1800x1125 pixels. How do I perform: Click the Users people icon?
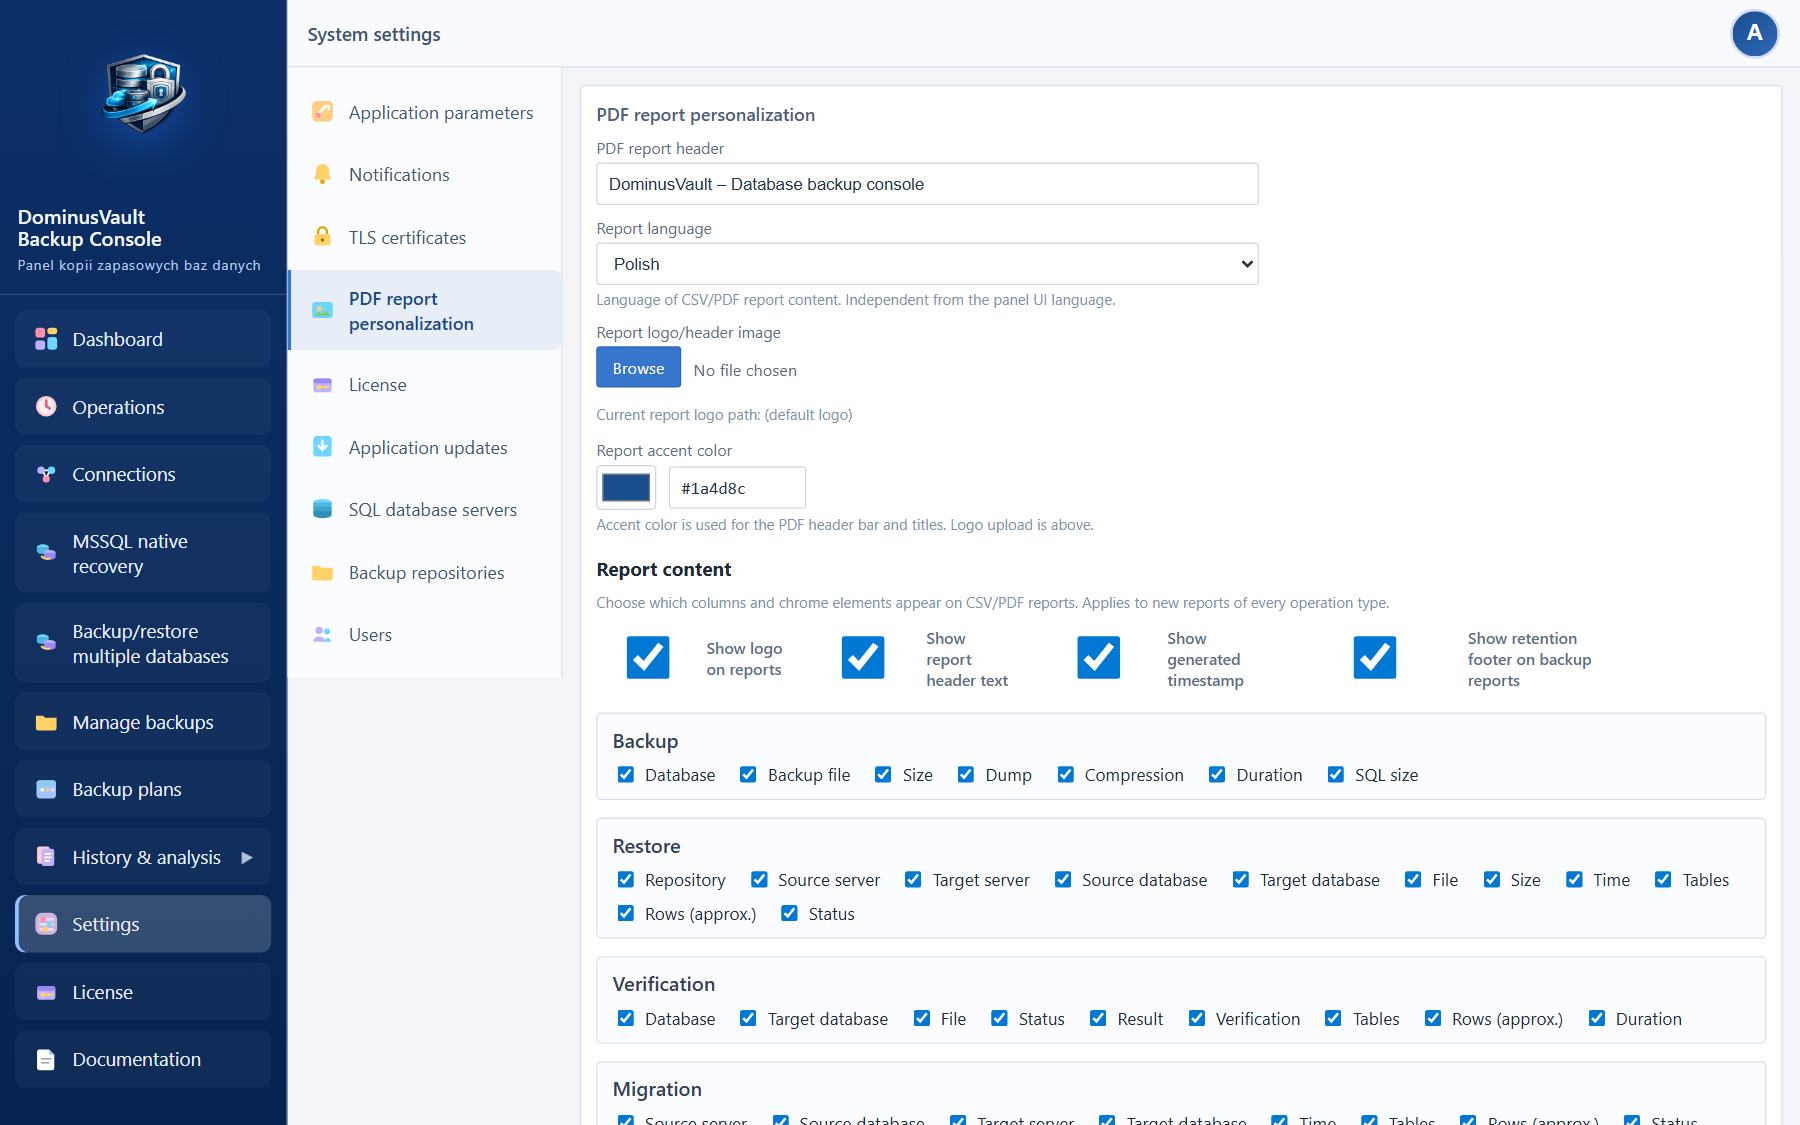click(322, 634)
